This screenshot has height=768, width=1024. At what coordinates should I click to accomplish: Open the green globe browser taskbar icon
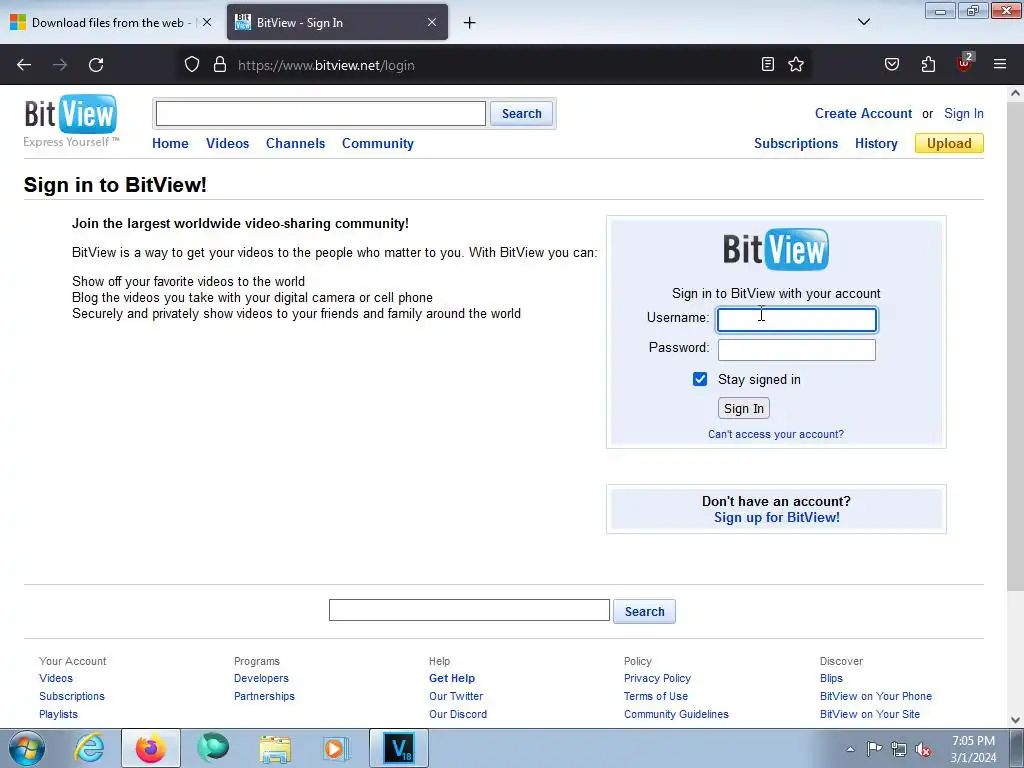click(213, 748)
